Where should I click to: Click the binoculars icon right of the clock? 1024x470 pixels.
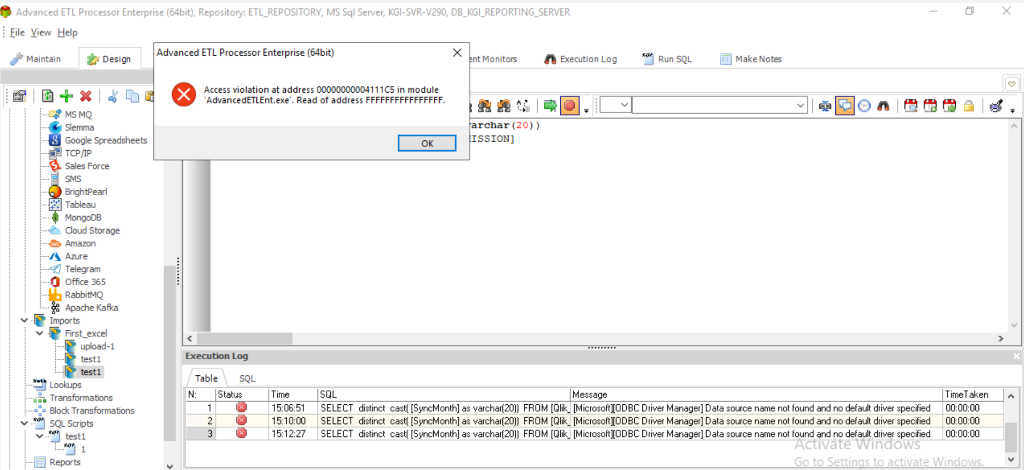click(x=883, y=106)
